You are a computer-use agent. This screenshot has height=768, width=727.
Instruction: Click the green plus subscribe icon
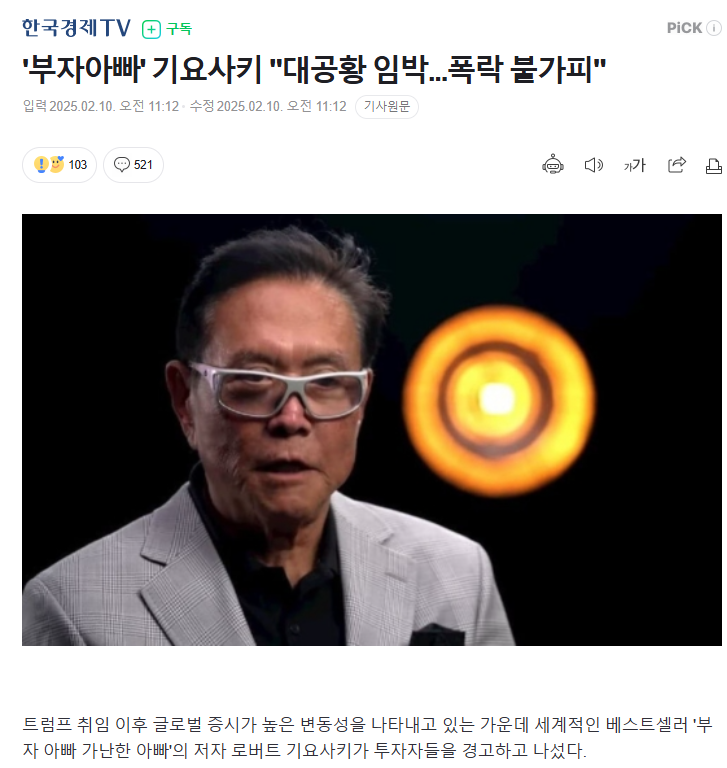(151, 29)
